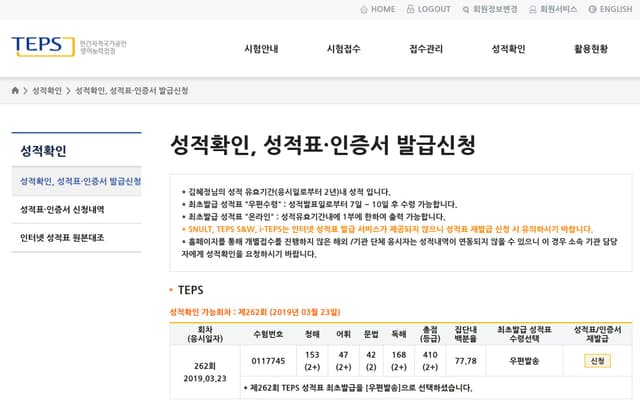
Task: Click the TEPS section heading
Action: point(190,290)
